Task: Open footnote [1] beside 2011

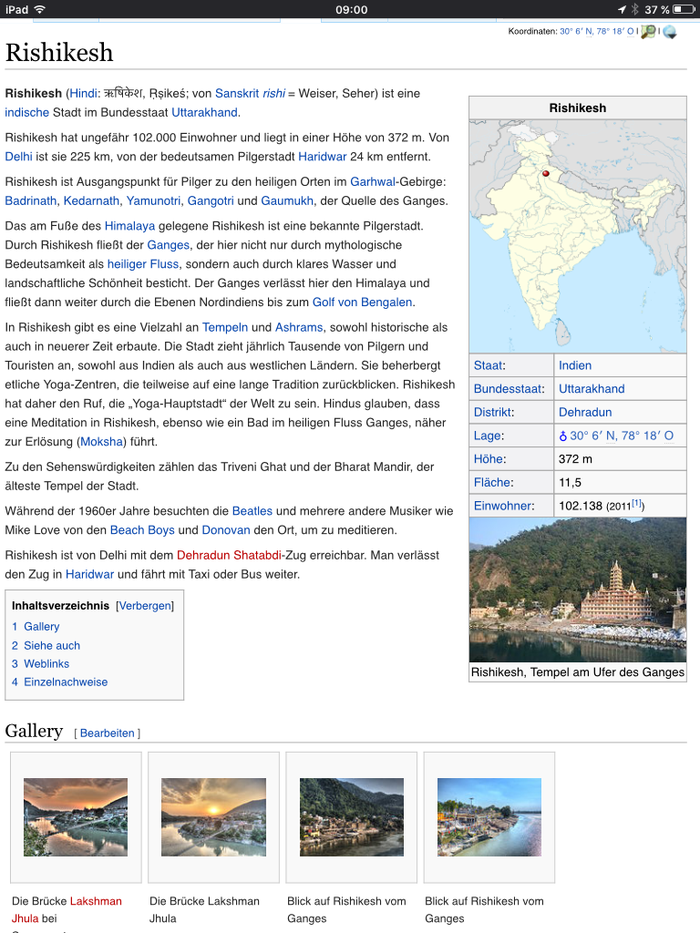Action: (x=636, y=503)
